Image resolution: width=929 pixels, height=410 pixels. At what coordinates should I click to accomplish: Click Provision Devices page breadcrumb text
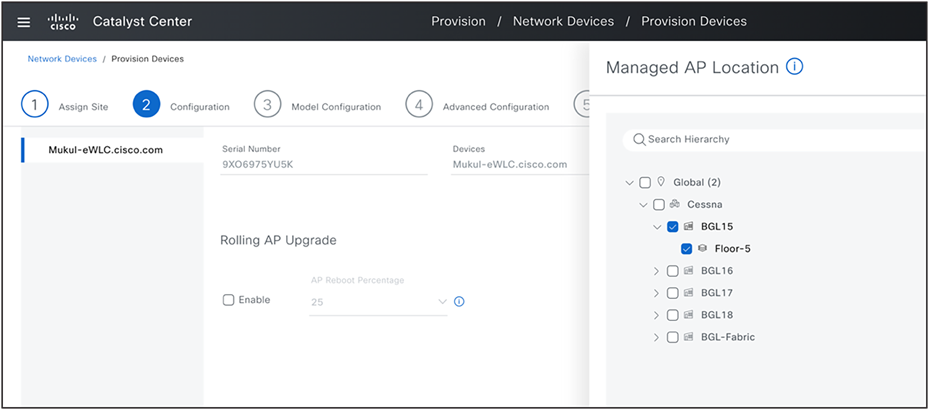tap(148, 59)
